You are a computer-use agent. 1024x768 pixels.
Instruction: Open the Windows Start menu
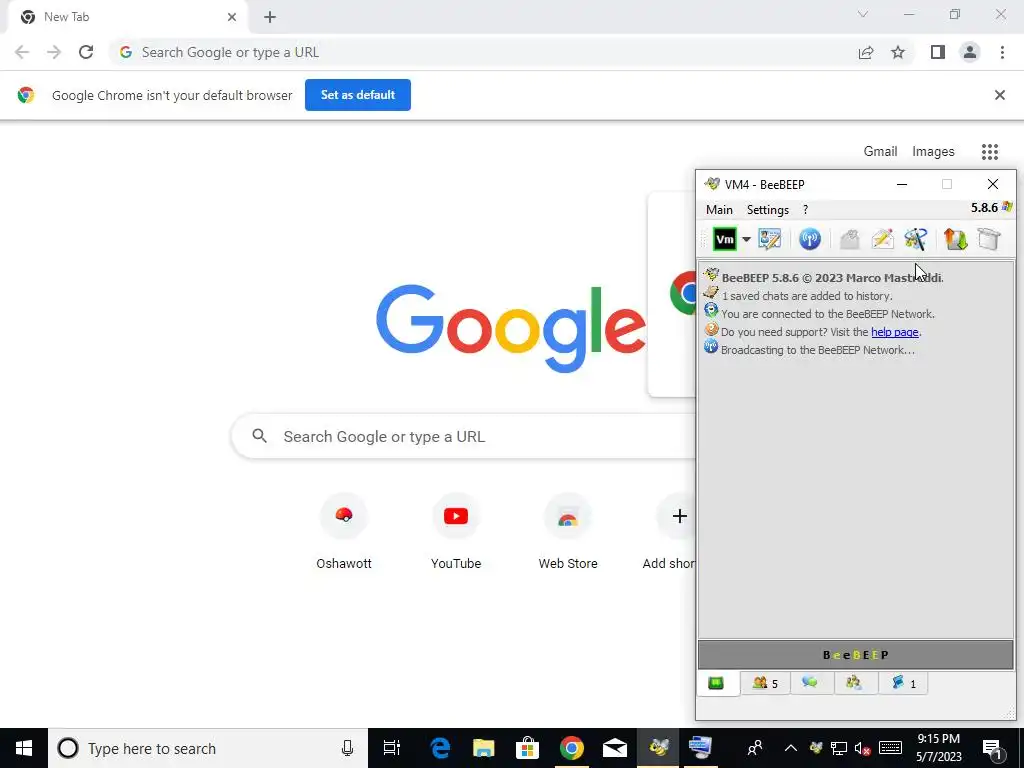click(24, 748)
